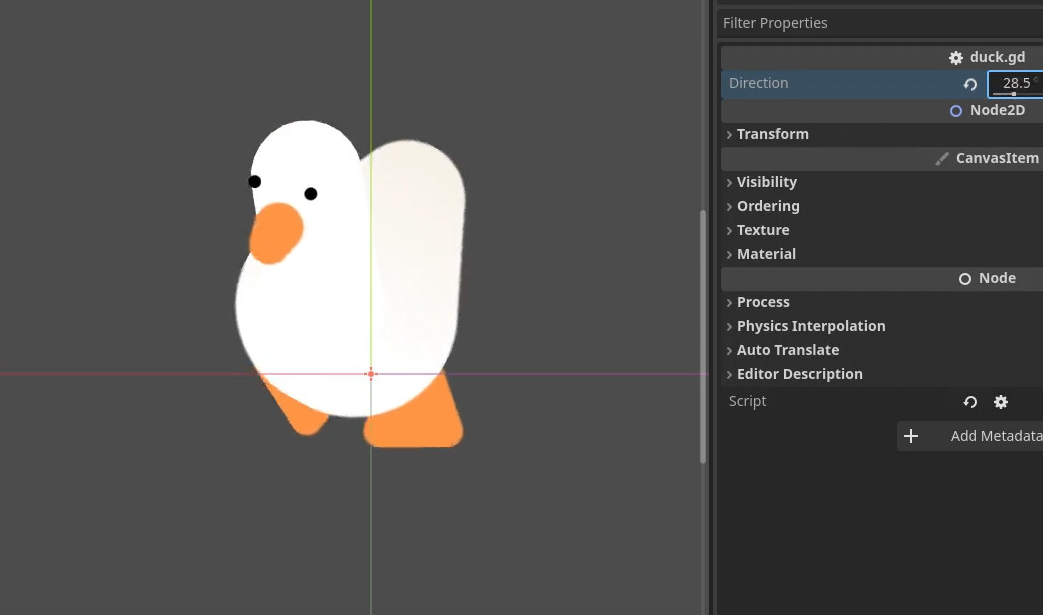Expand the Process section
This screenshot has height=615, width=1043.
click(762, 302)
